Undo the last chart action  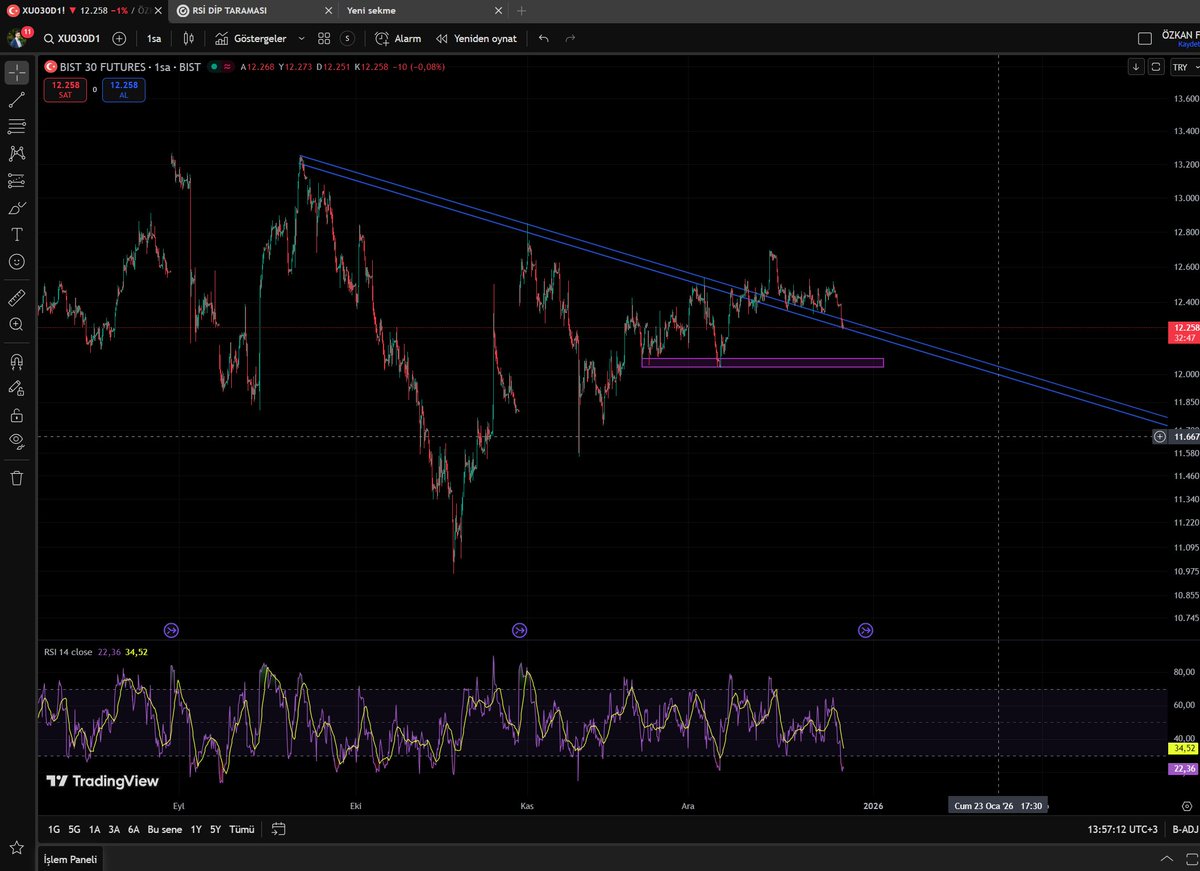(x=543, y=38)
